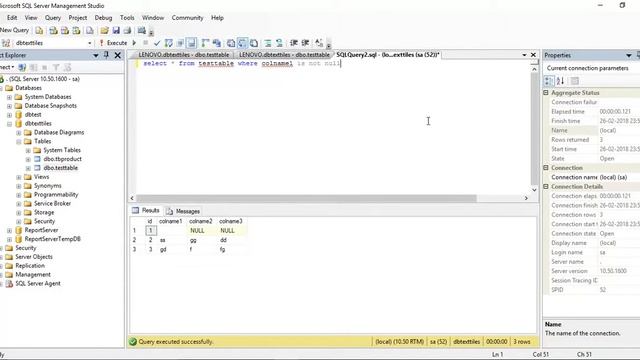
Task: Collapse the dbtexttiles database node
Action: coord(9,124)
